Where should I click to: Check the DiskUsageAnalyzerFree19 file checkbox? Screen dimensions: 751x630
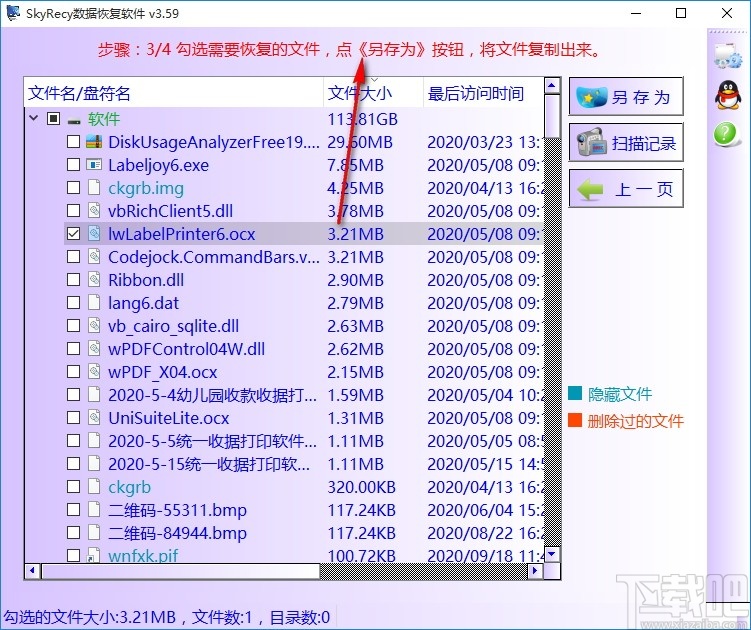coord(73,142)
